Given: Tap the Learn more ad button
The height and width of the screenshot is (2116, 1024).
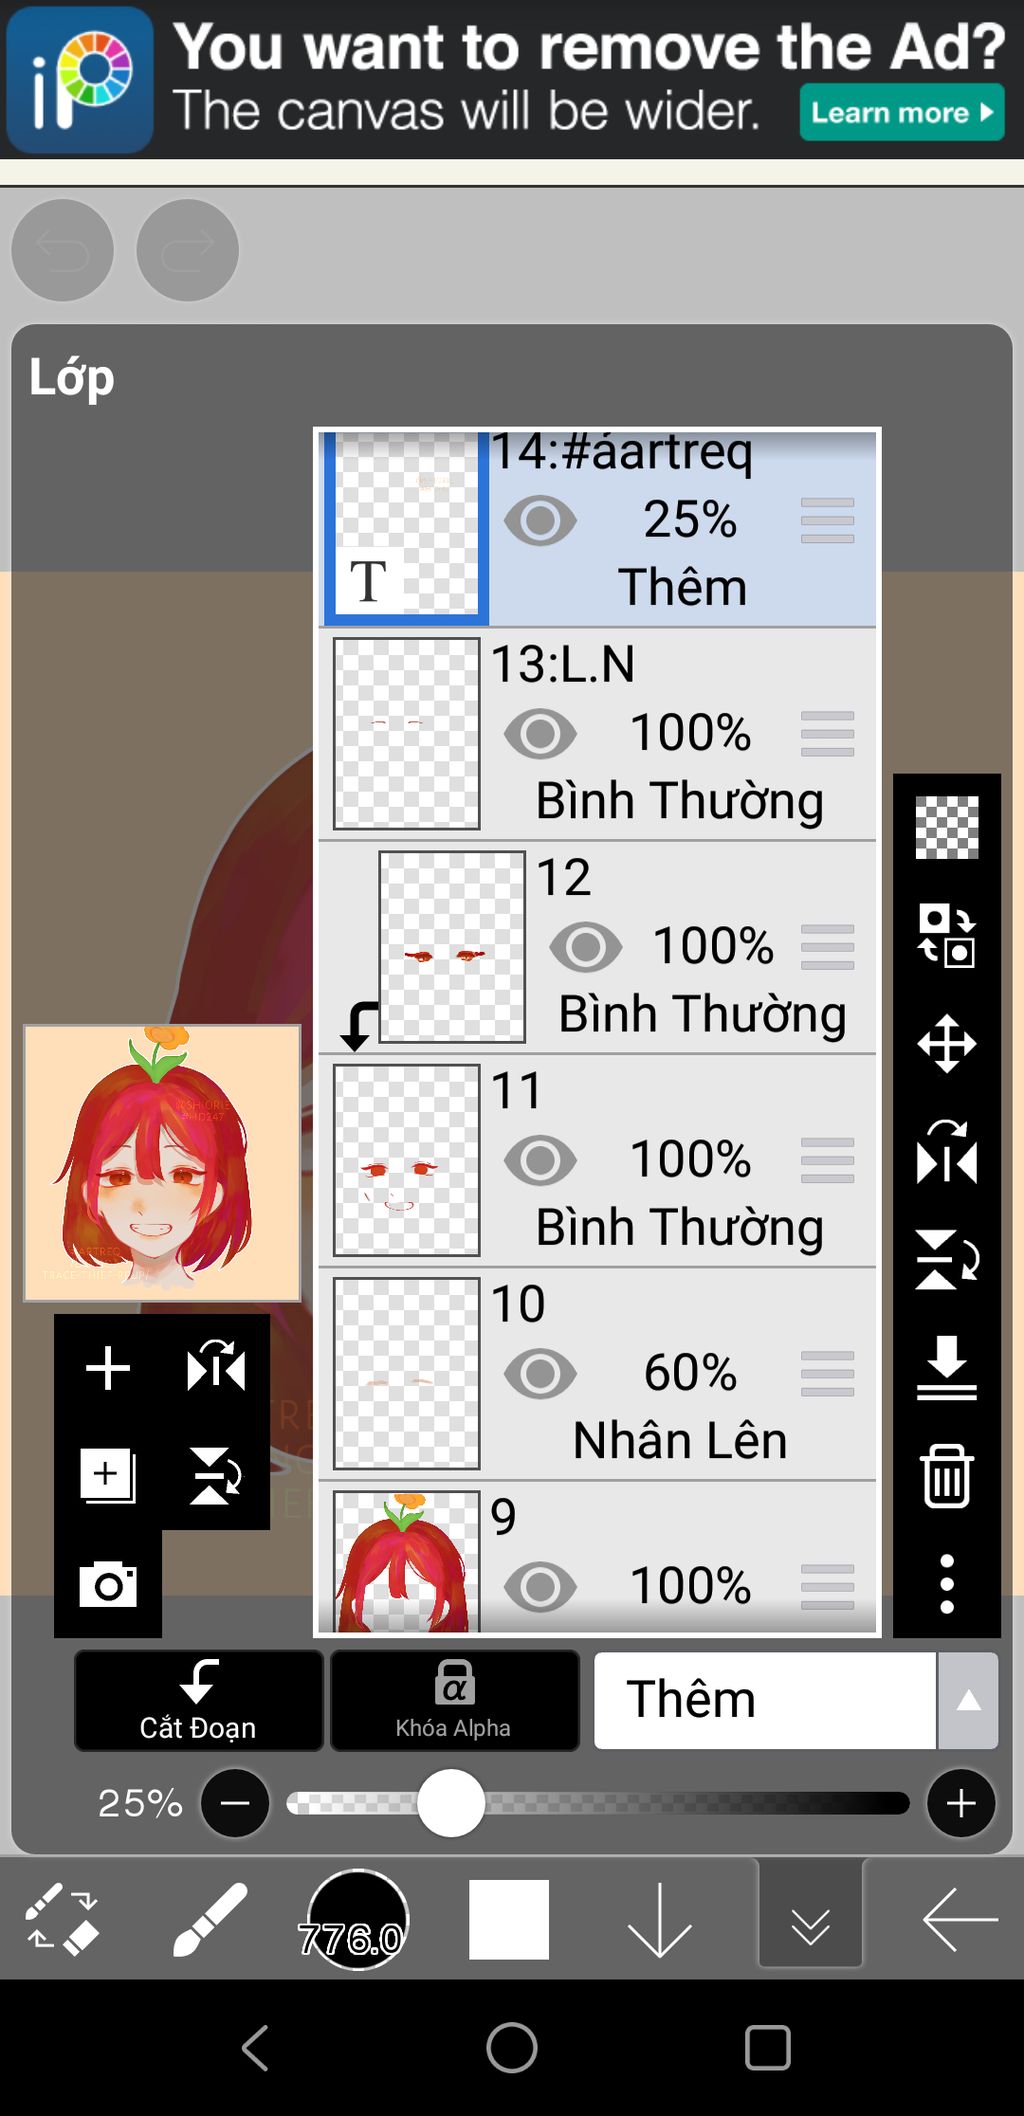Looking at the screenshot, I should [901, 112].
